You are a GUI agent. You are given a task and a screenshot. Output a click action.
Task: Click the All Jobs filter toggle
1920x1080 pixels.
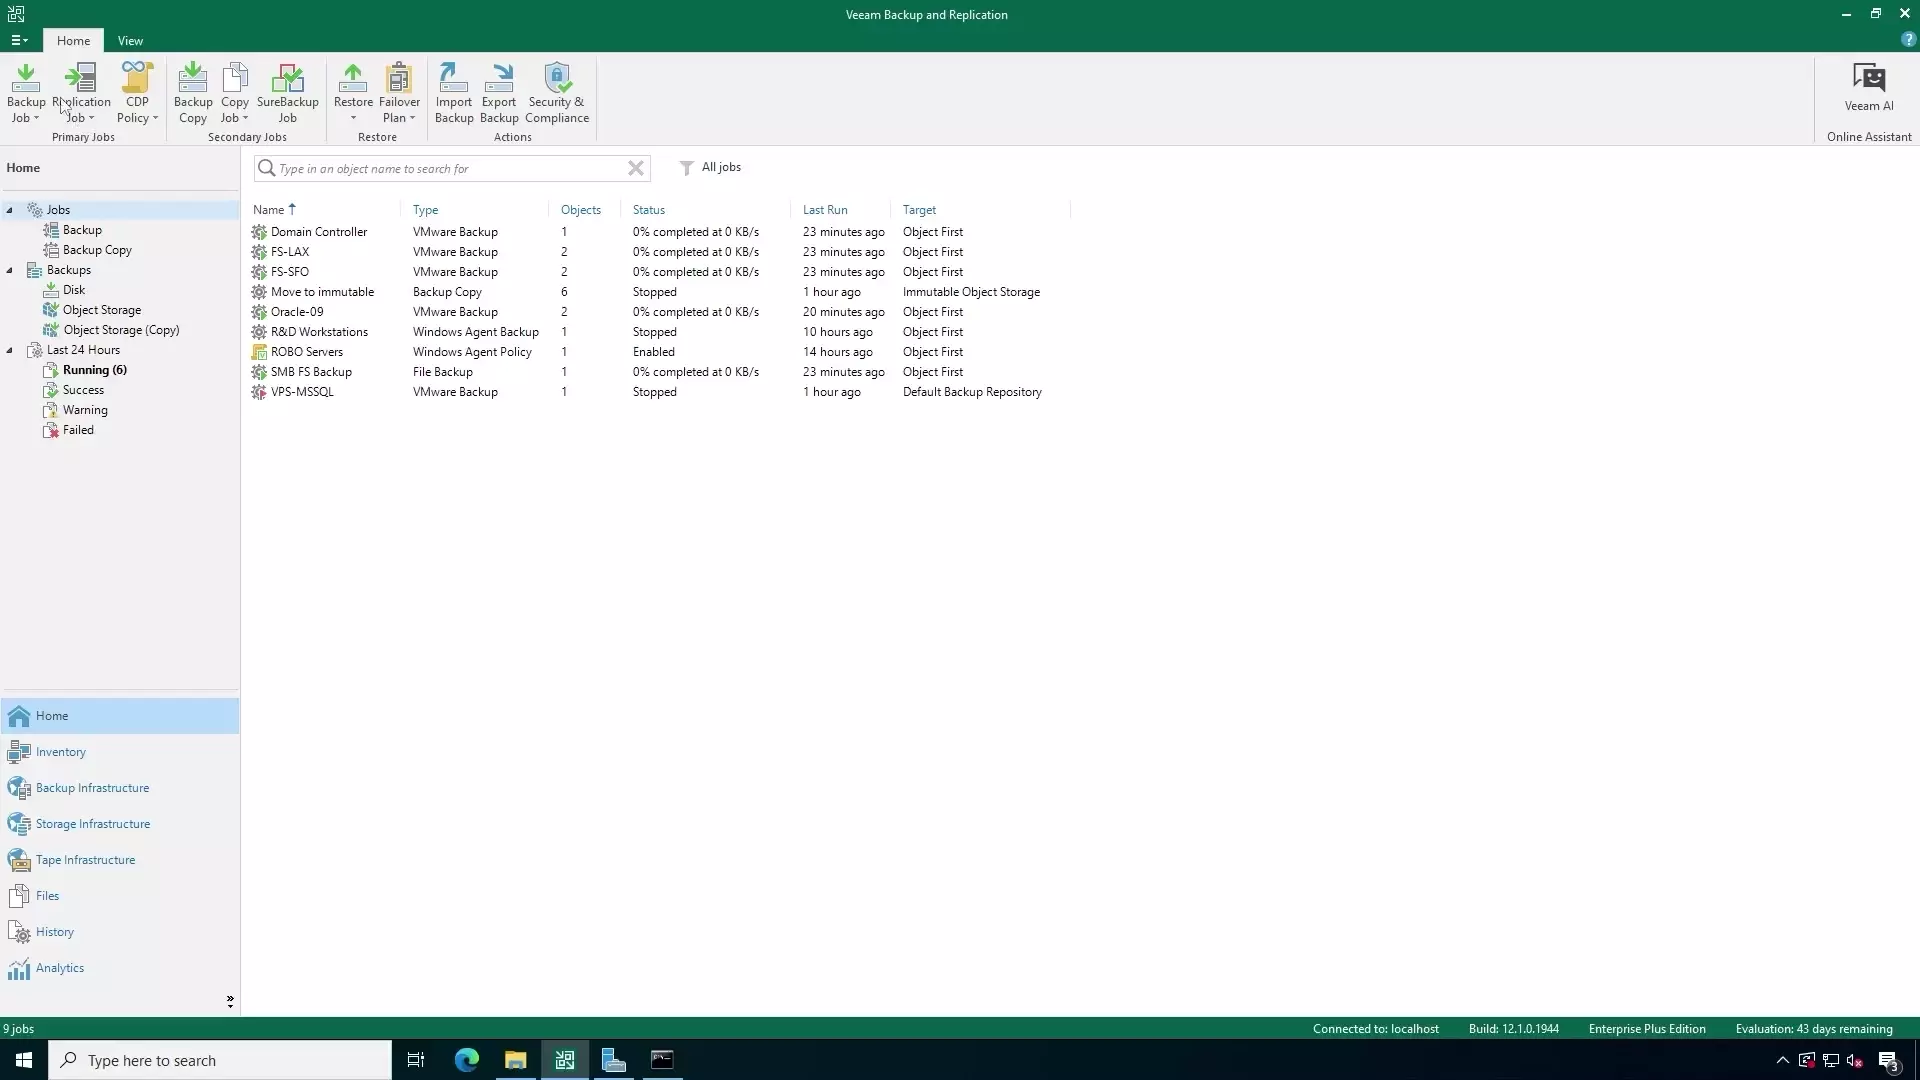click(708, 167)
